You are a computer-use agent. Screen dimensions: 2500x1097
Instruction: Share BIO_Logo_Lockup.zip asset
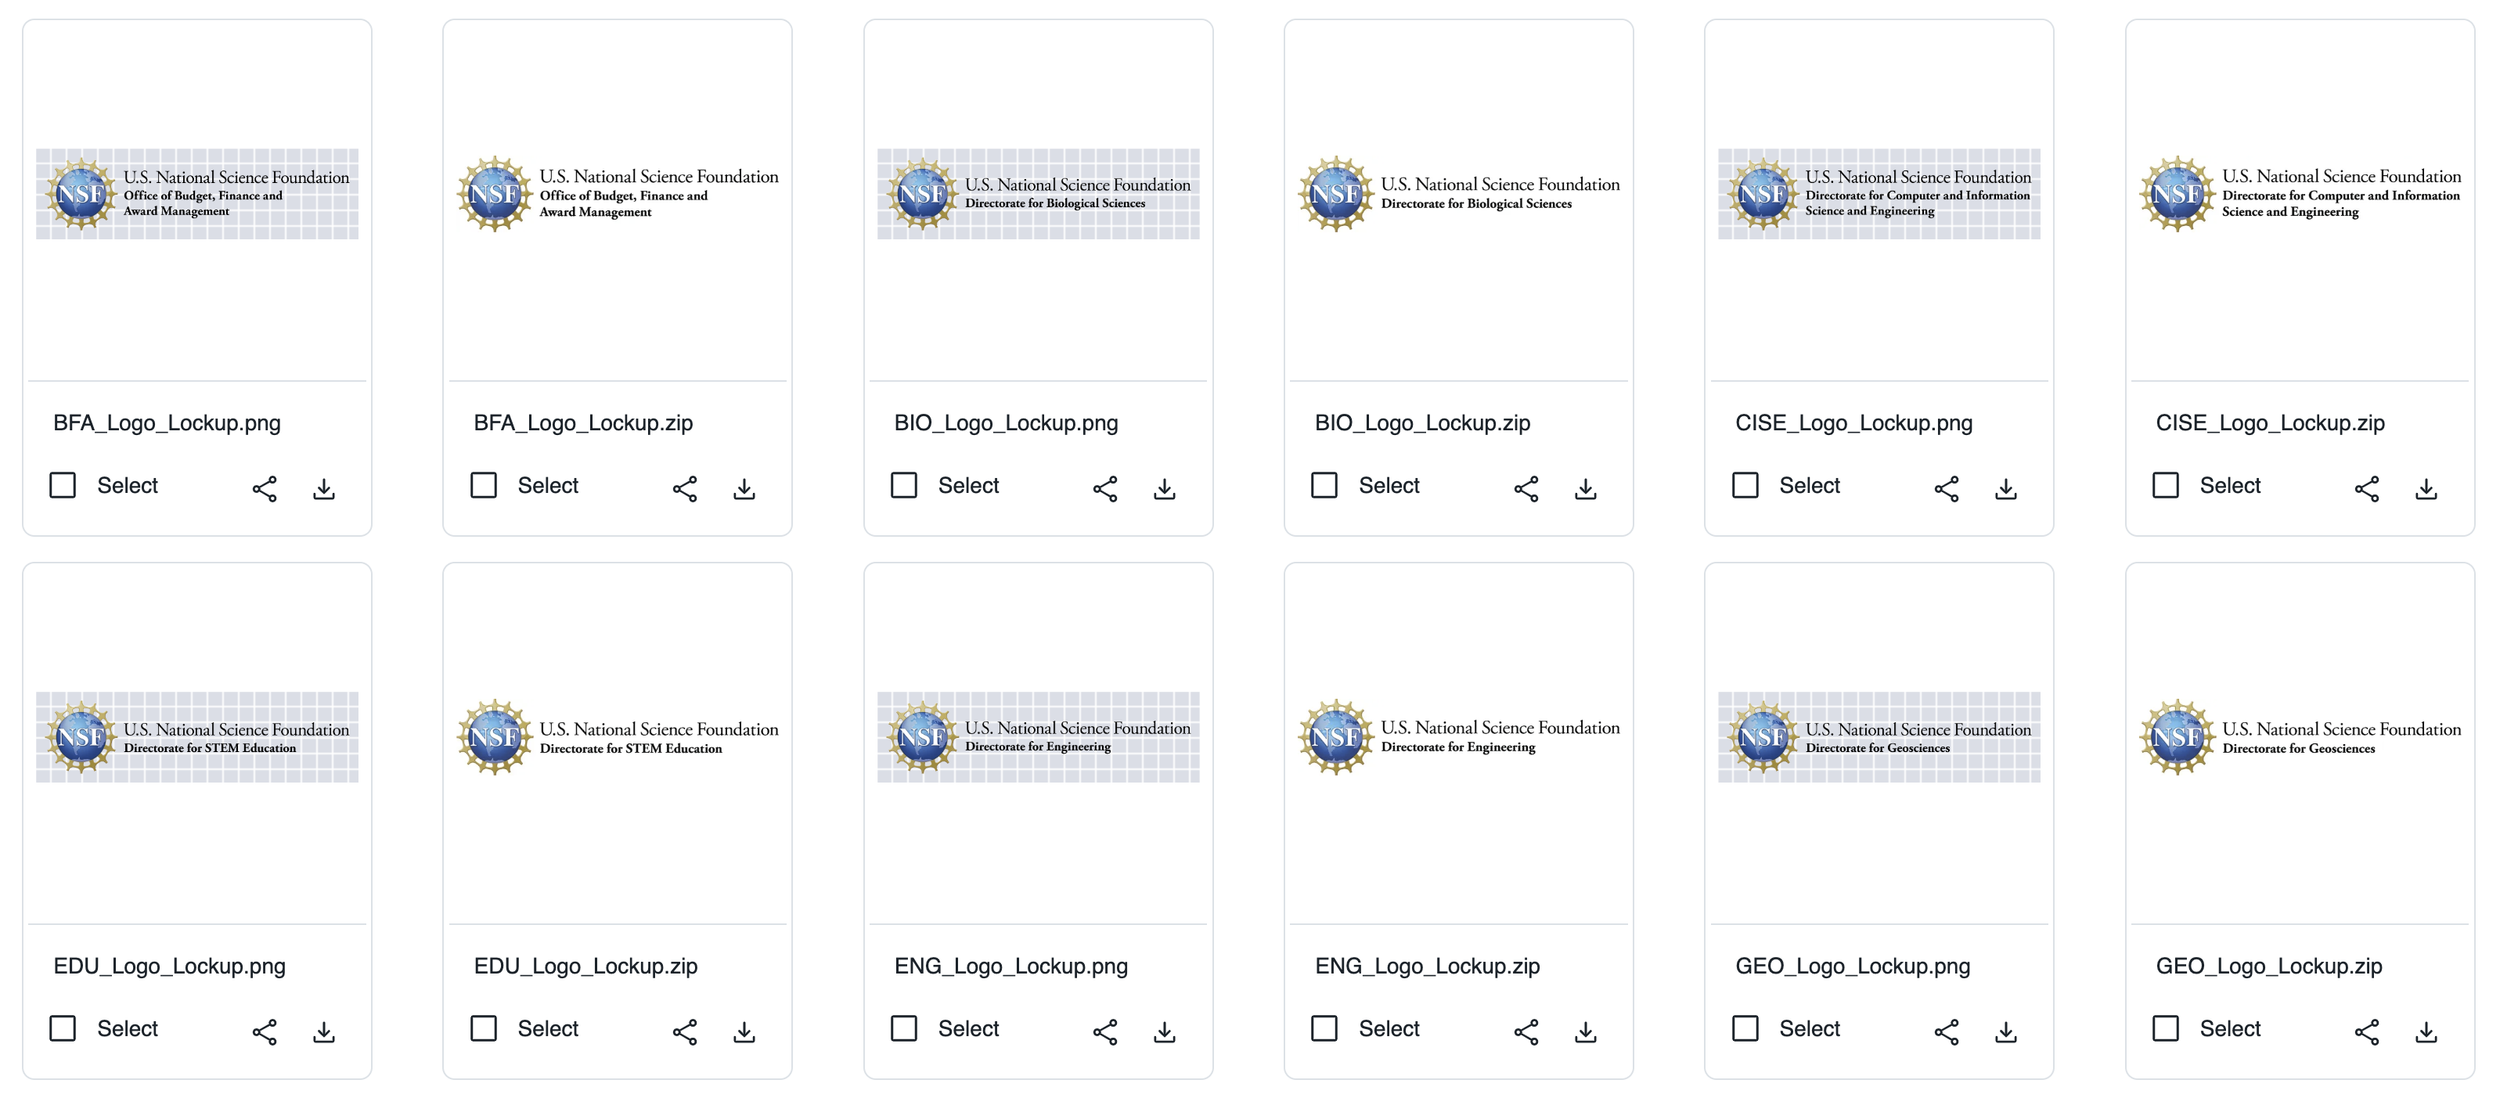[x=1526, y=488]
